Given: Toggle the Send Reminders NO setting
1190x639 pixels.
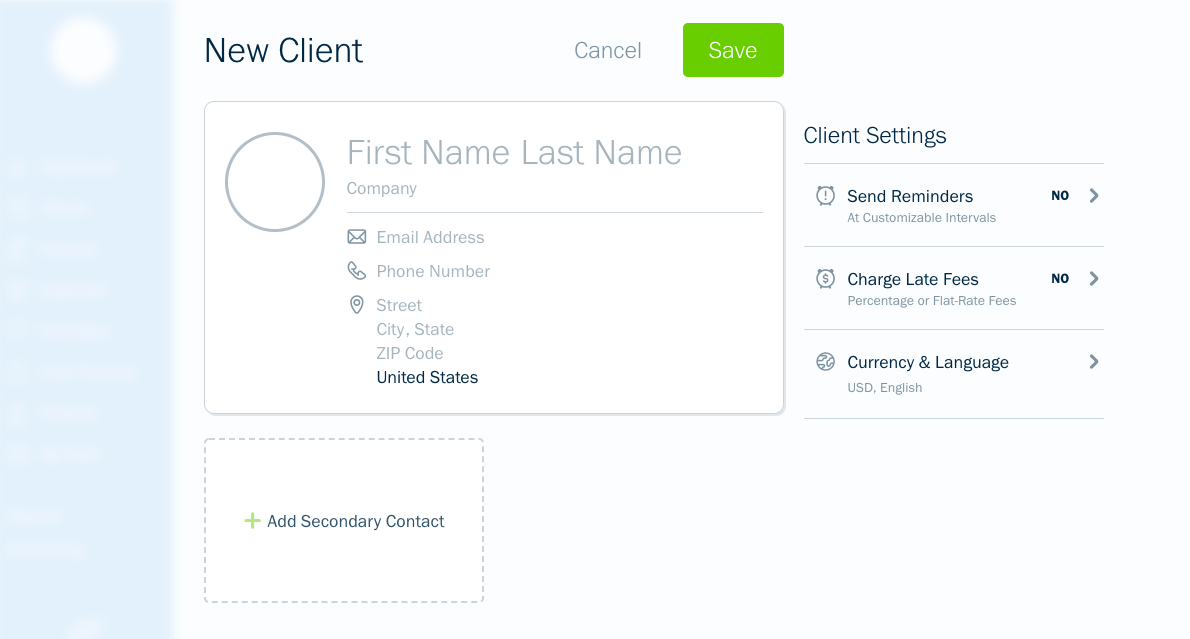Looking at the screenshot, I should [1059, 196].
